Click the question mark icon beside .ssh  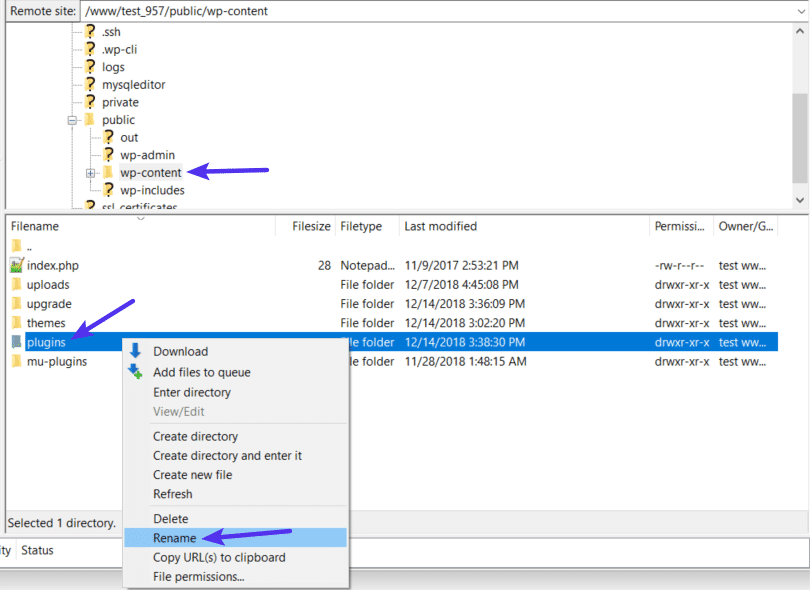tap(89, 31)
